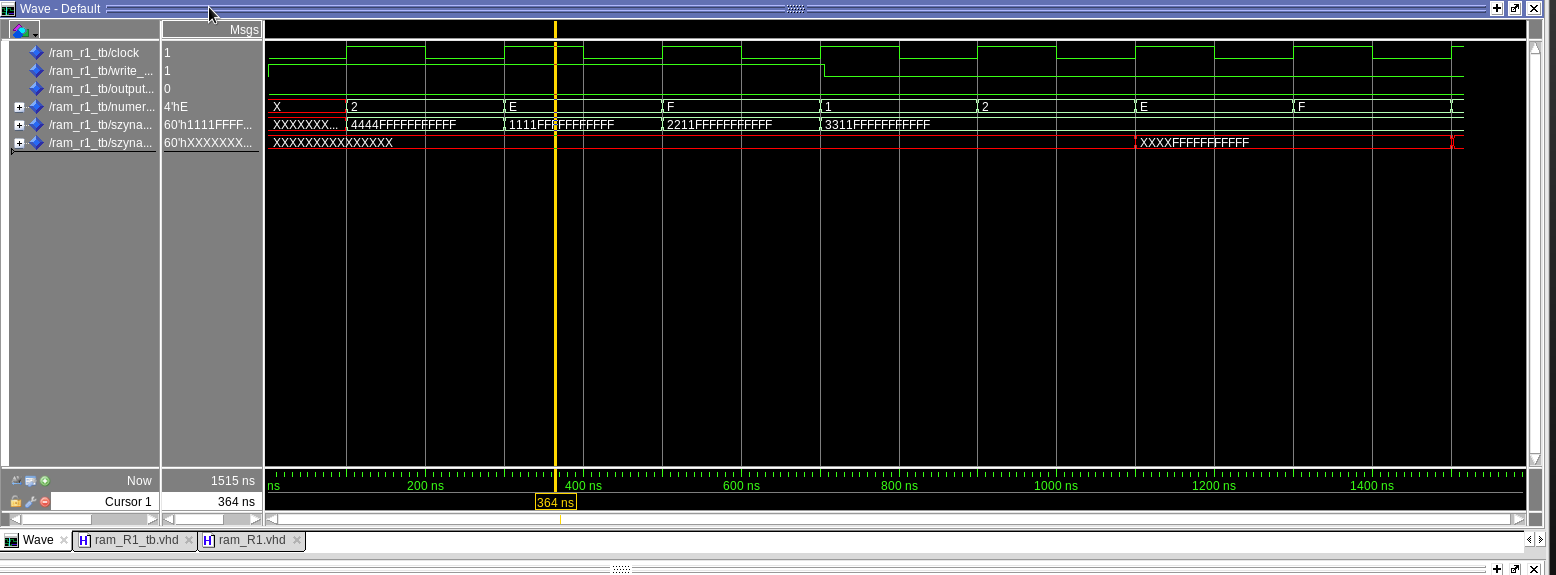Click the green insert cursor icon
This screenshot has height=575, width=1556.
click(x=45, y=480)
